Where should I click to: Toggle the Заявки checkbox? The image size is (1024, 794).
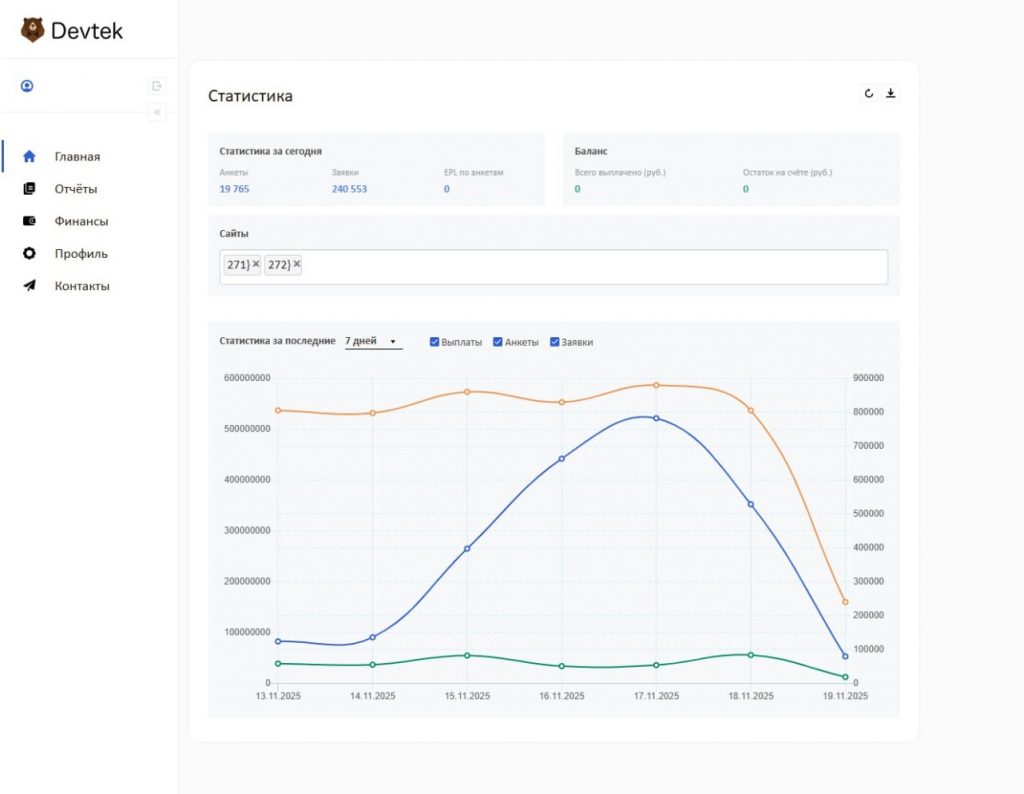(x=554, y=342)
